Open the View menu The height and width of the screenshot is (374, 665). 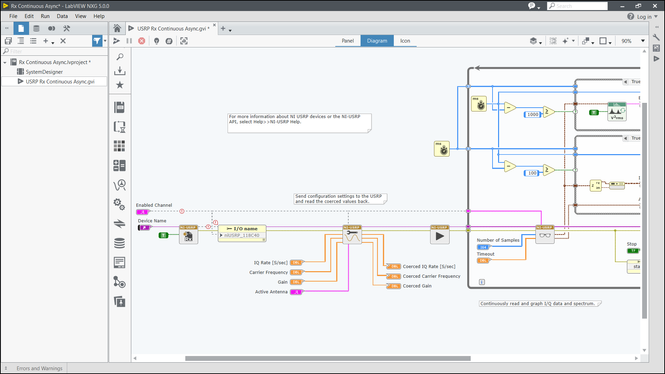[x=80, y=16]
